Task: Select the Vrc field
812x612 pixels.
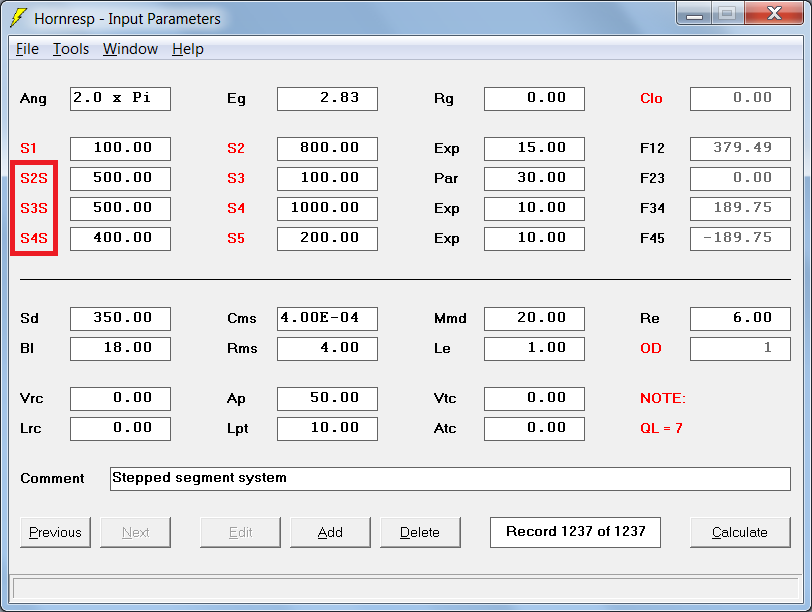Action: point(120,399)
